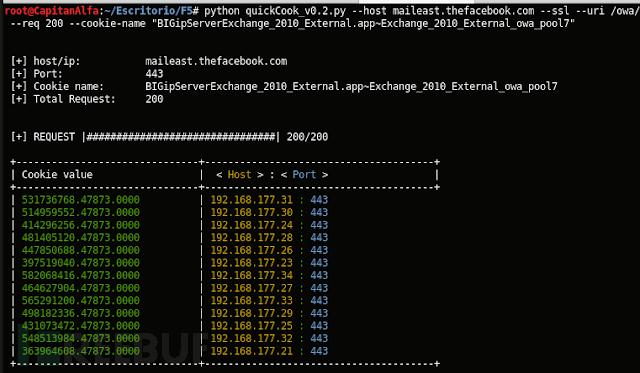Screen dimensions: 640x373
Task: Click host IP 192.168.177.29
Action: pyautogui.click(x=251, y=313)
